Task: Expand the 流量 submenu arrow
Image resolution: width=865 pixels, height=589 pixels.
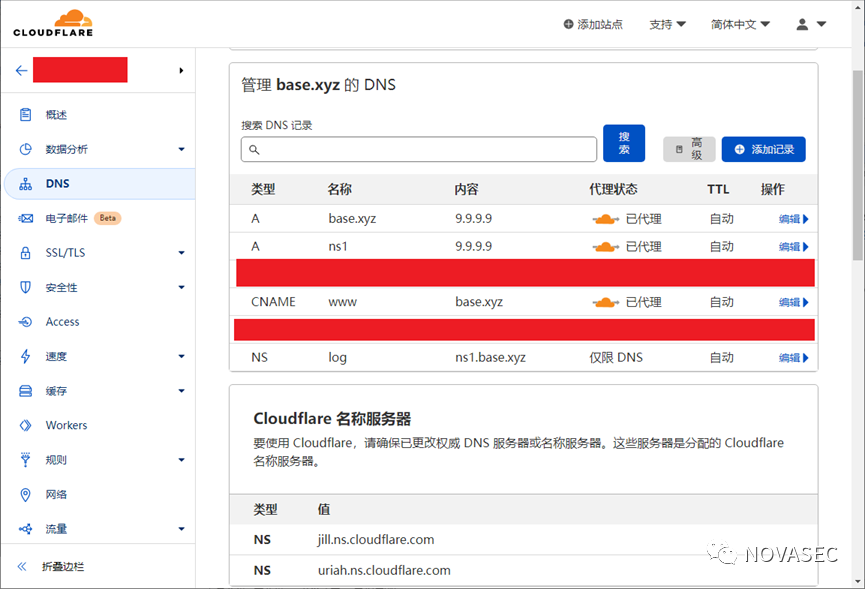Action: coord(181,528)
